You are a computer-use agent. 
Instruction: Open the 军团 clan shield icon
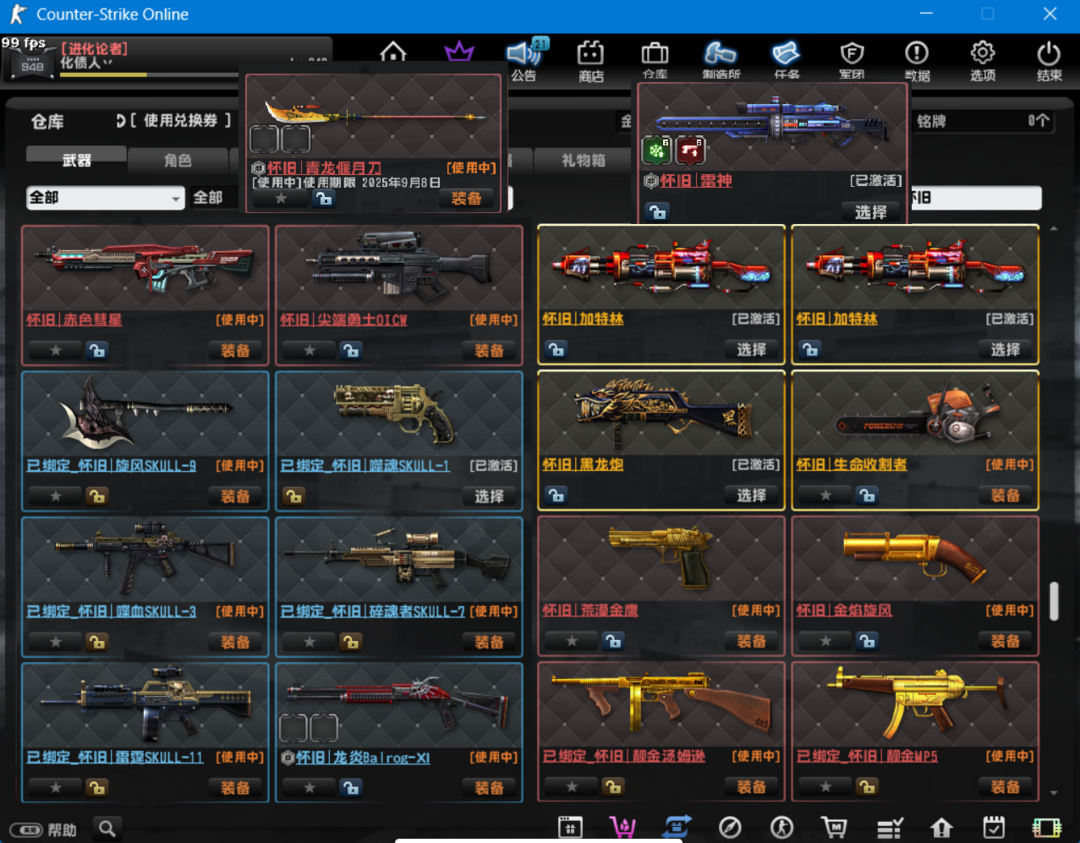click(x=852, y=61)
